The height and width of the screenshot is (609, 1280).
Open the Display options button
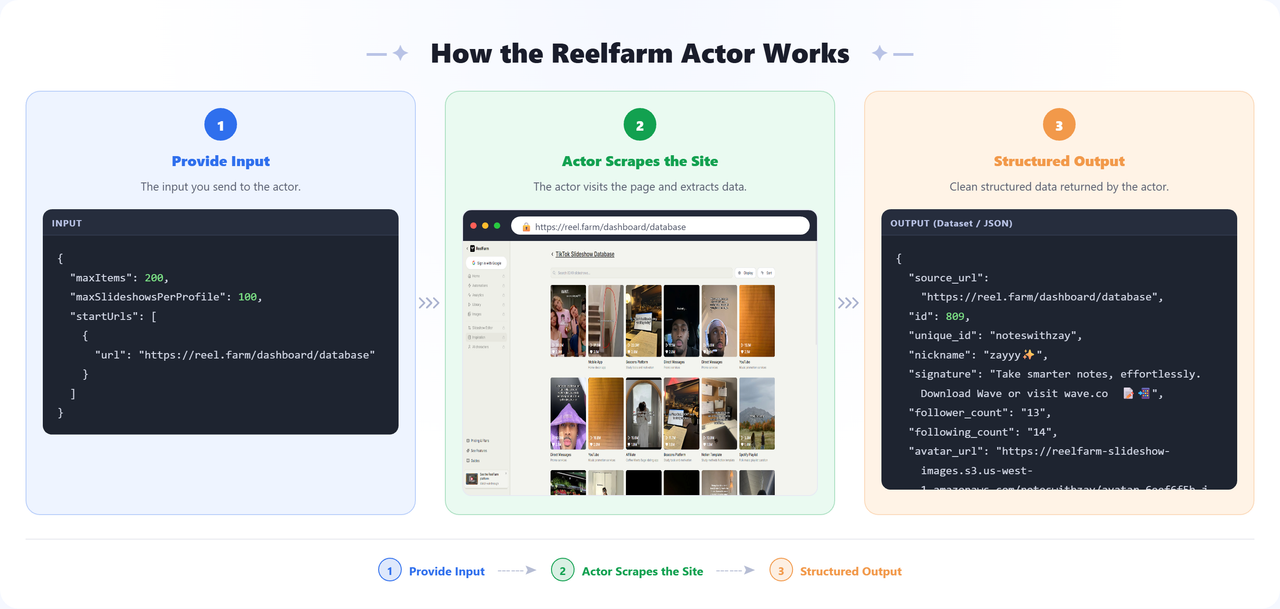pyautogui.click(x=745, y=273)
